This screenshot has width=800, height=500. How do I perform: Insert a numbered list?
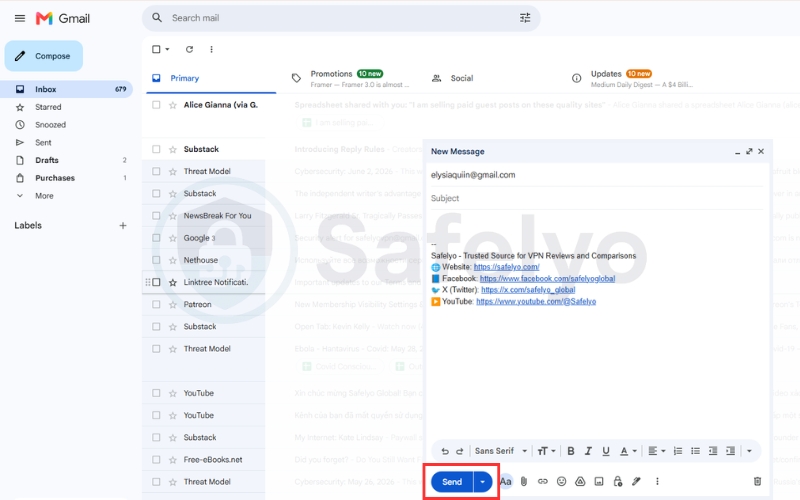[x=678, y=451]
